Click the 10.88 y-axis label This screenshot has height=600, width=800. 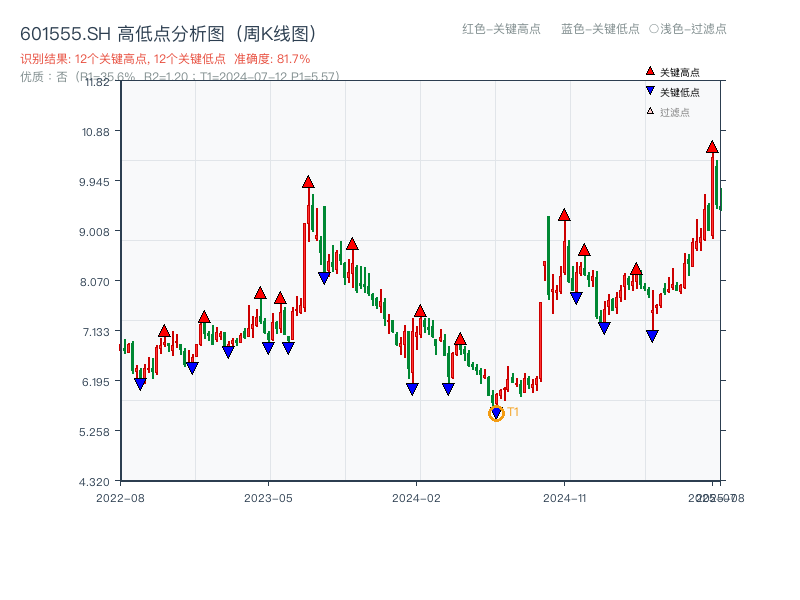[x=96, y=132]
